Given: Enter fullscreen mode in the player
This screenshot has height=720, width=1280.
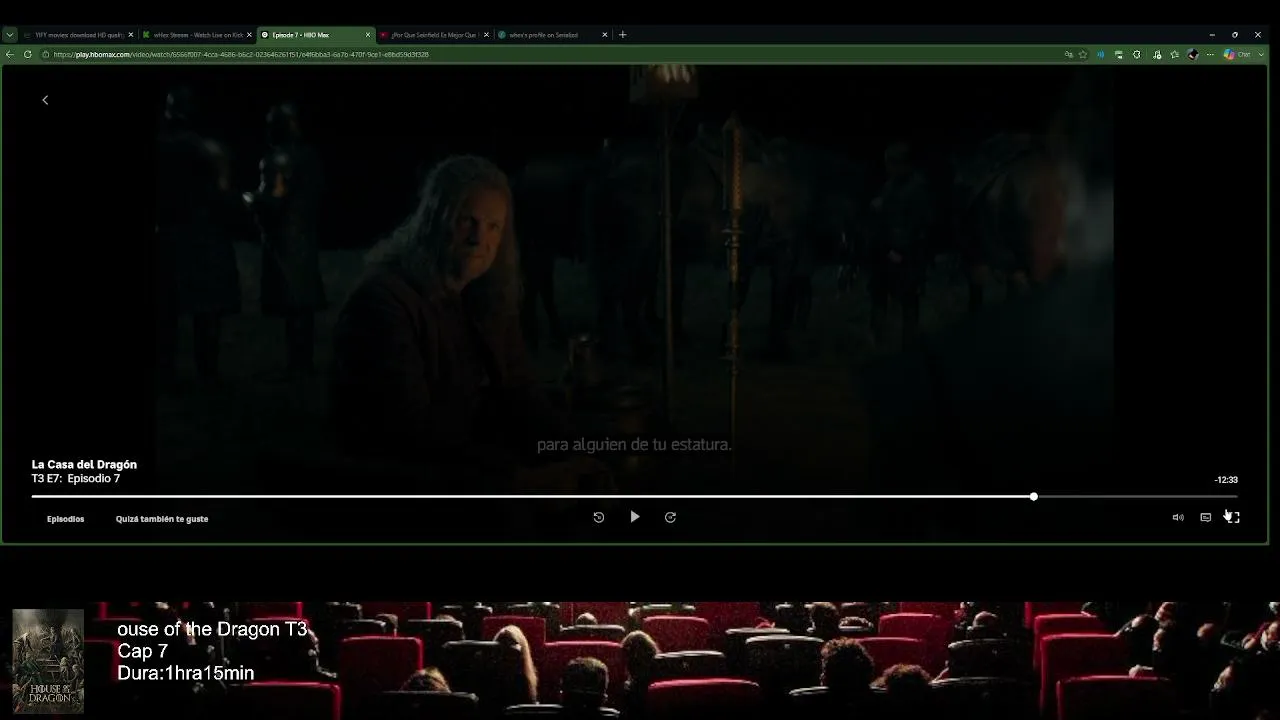Looking at the screenshot, I should 1233,517.
